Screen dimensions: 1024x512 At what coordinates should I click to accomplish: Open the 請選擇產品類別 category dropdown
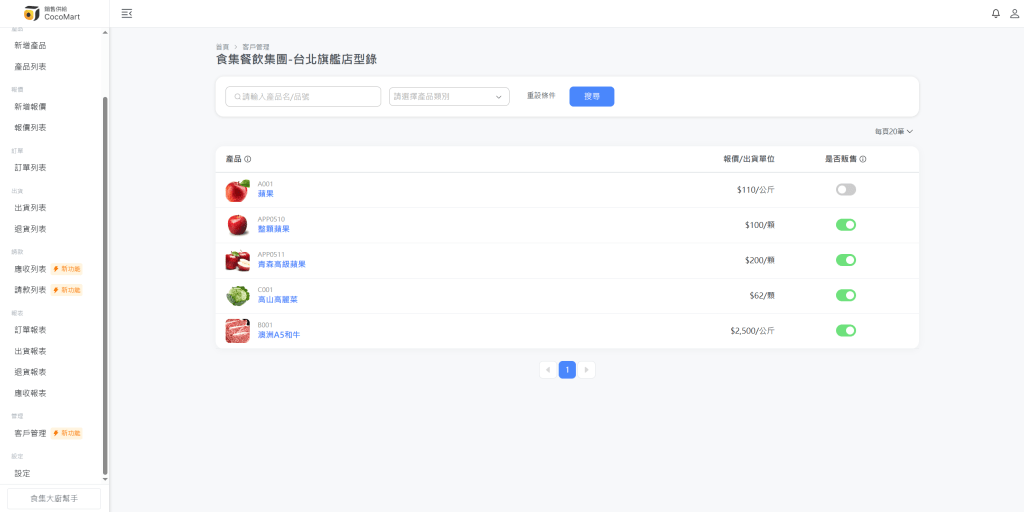click(449, 97)
